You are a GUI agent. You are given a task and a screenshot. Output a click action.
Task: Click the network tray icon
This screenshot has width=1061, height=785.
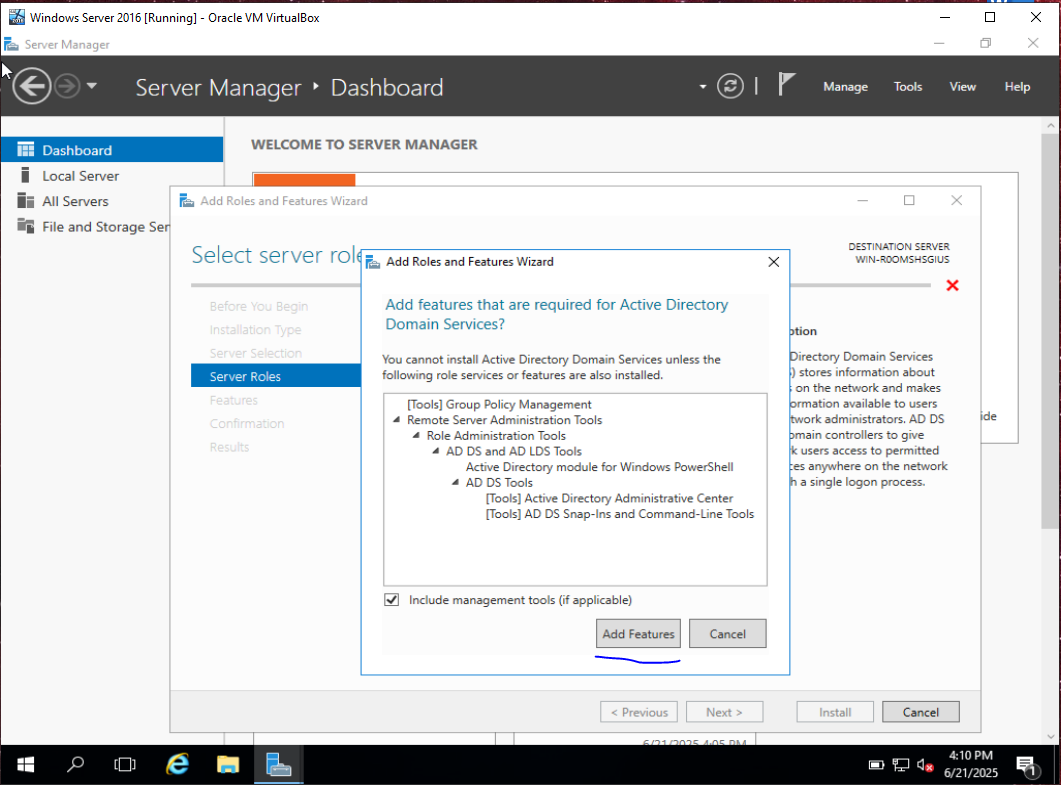coord(901,765)
